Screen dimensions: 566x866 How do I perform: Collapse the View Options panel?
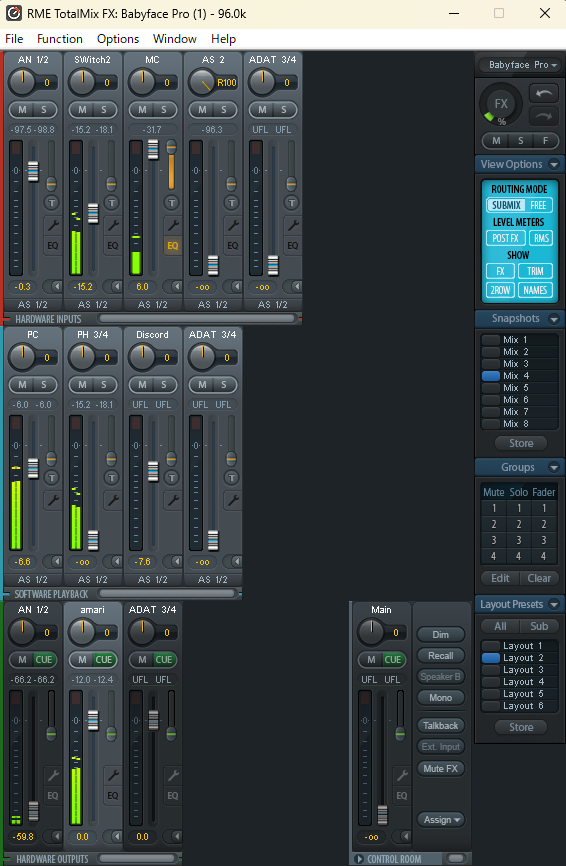[x=553, y=164]
